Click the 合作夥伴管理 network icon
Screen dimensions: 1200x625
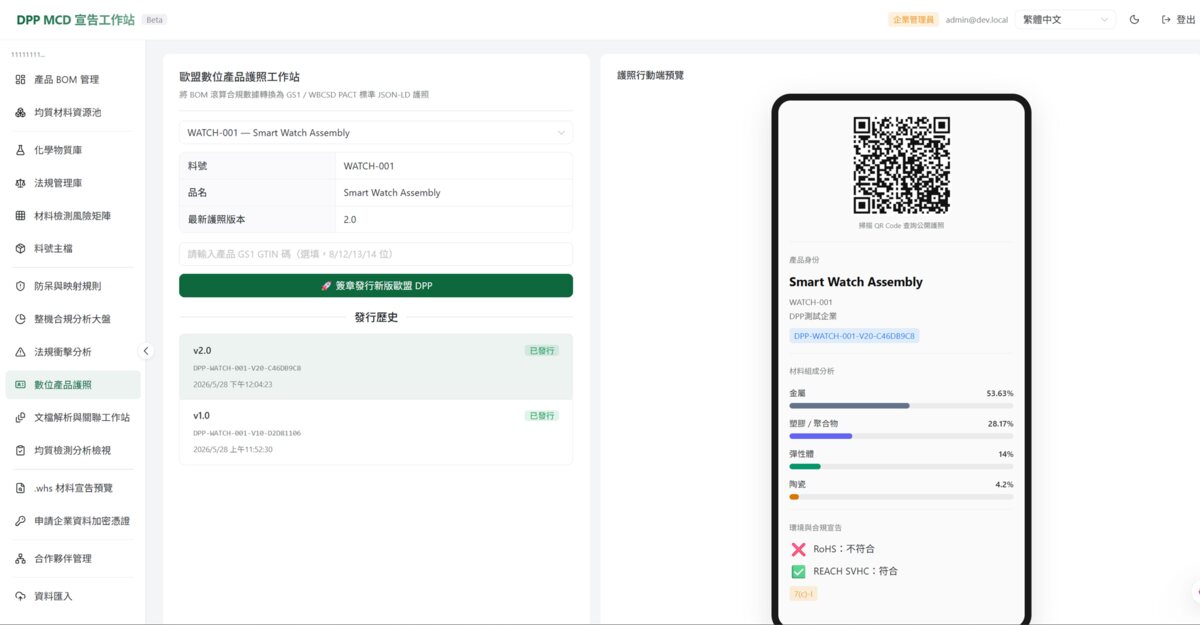[x=21, y=559]
